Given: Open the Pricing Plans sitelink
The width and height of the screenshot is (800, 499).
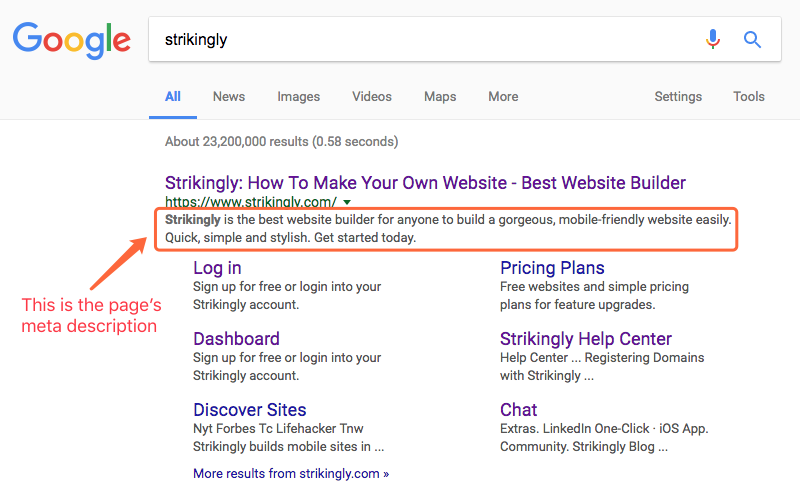Looking at the screenshot, I should click(552, 268).
